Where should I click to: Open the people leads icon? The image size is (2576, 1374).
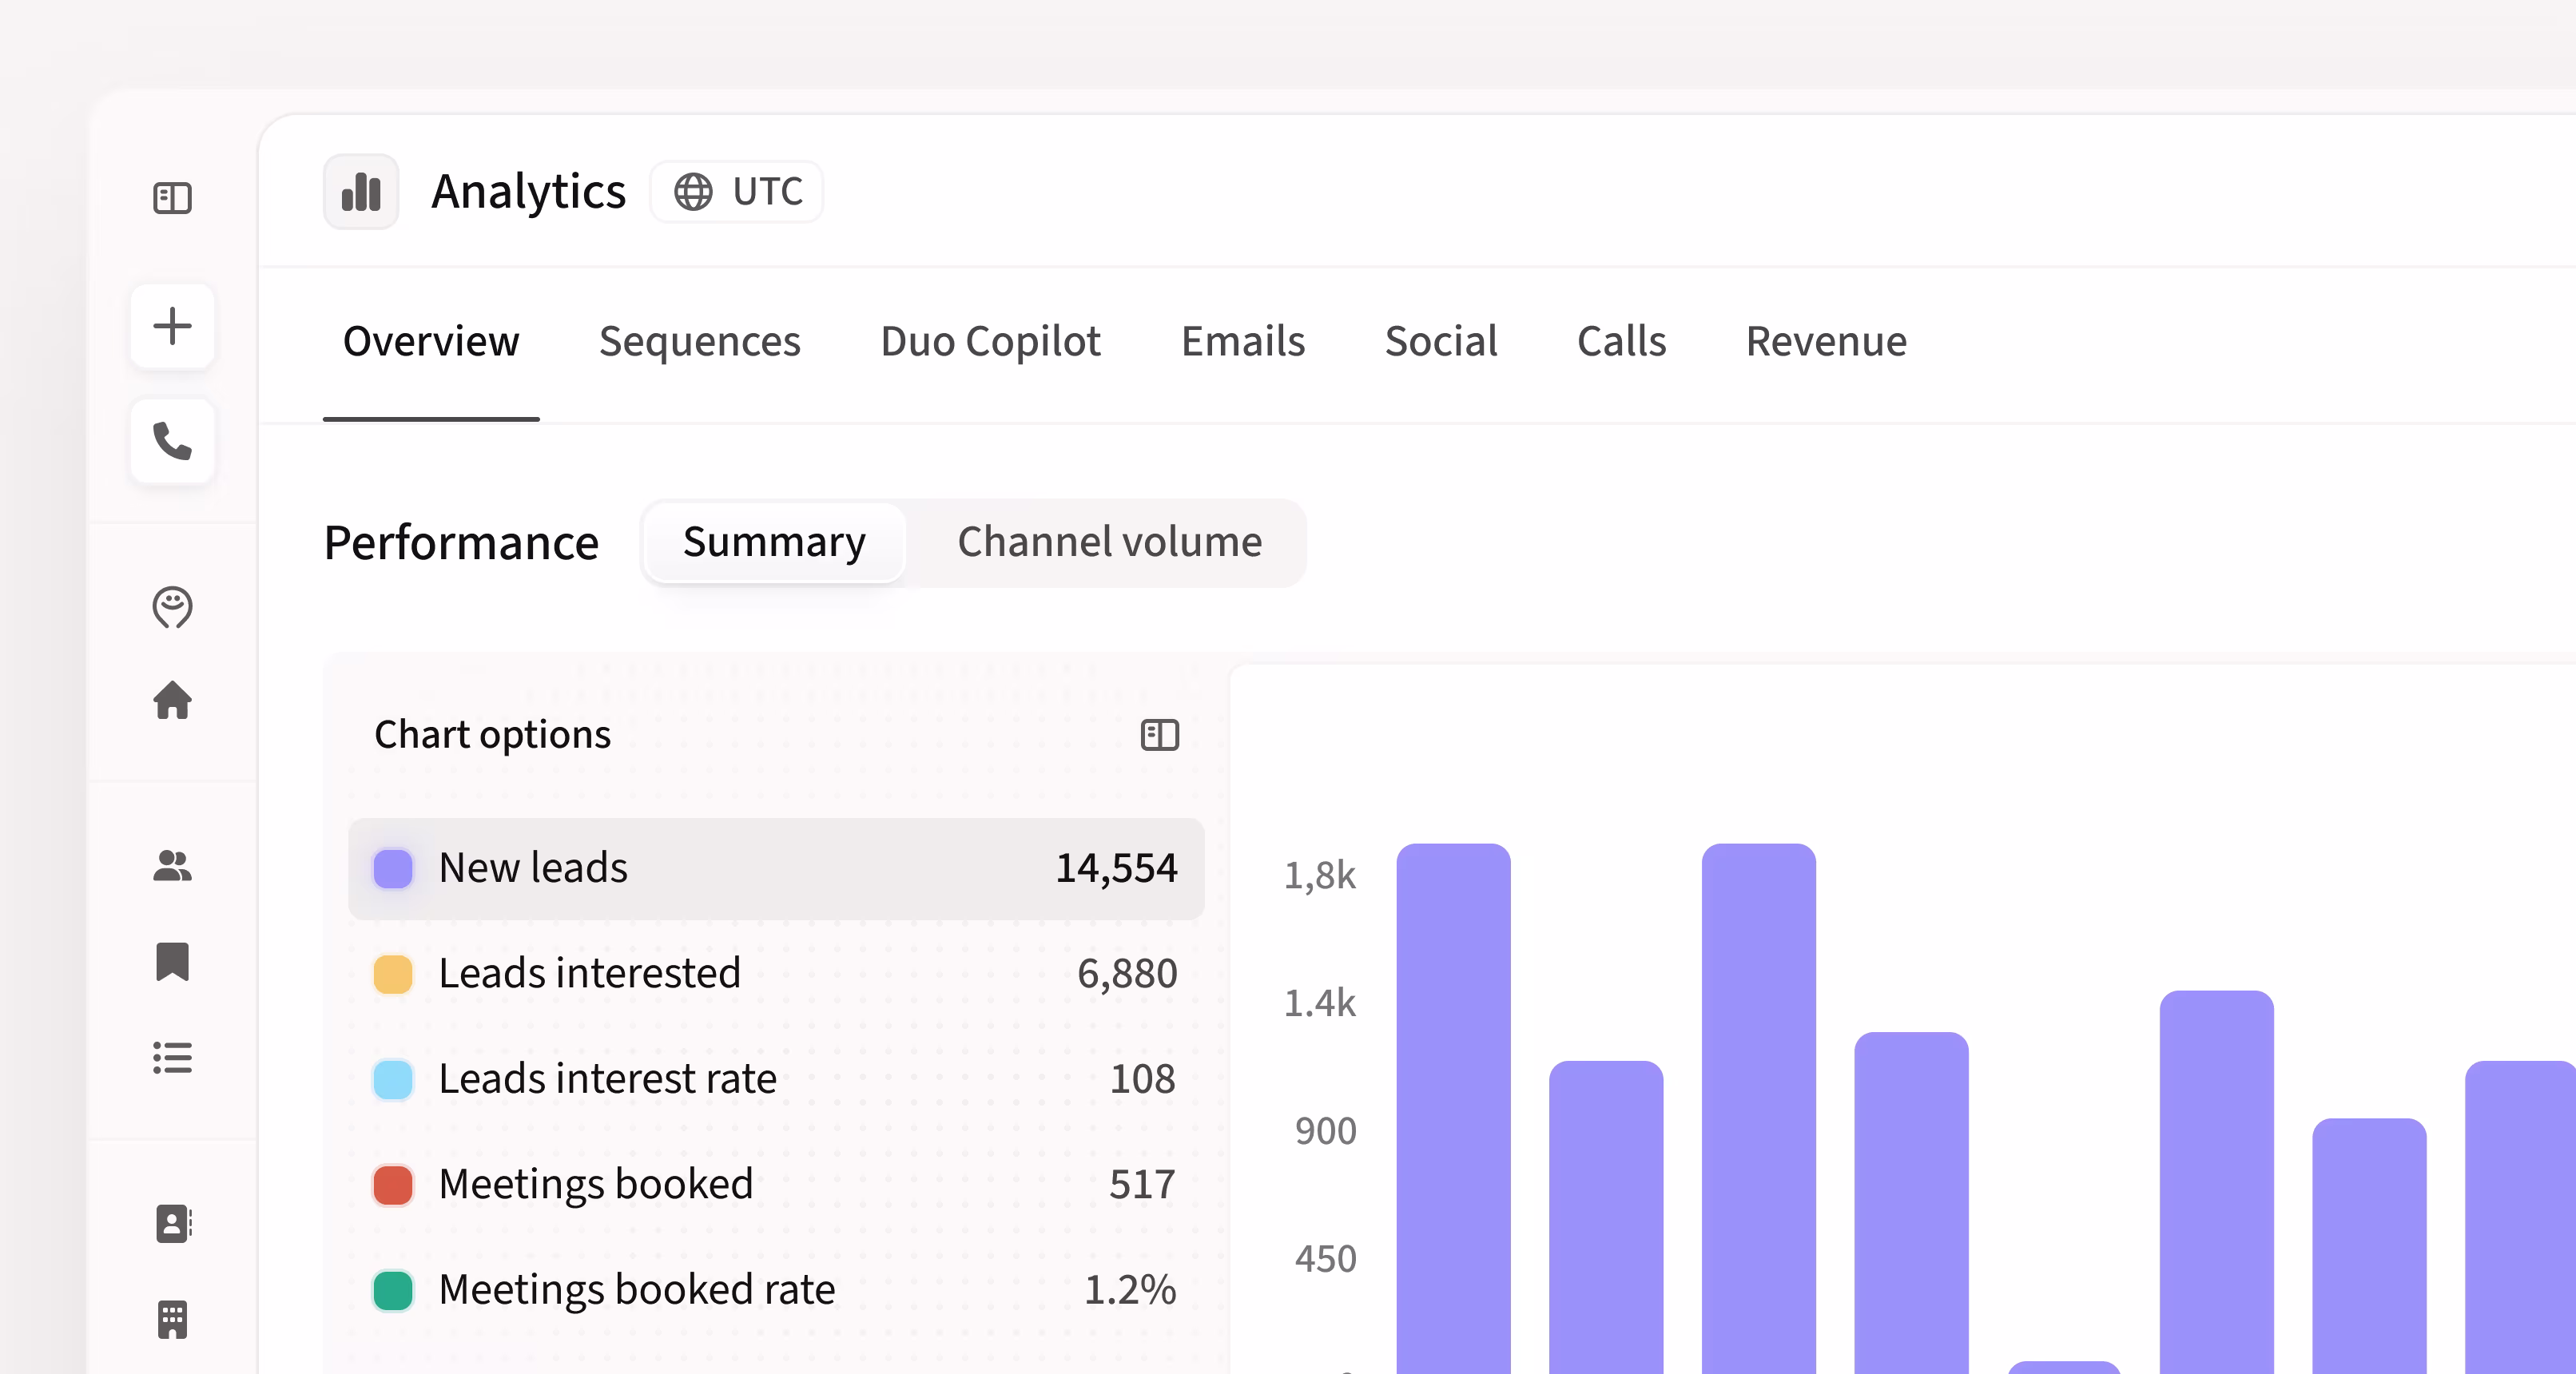pos(172,866)
